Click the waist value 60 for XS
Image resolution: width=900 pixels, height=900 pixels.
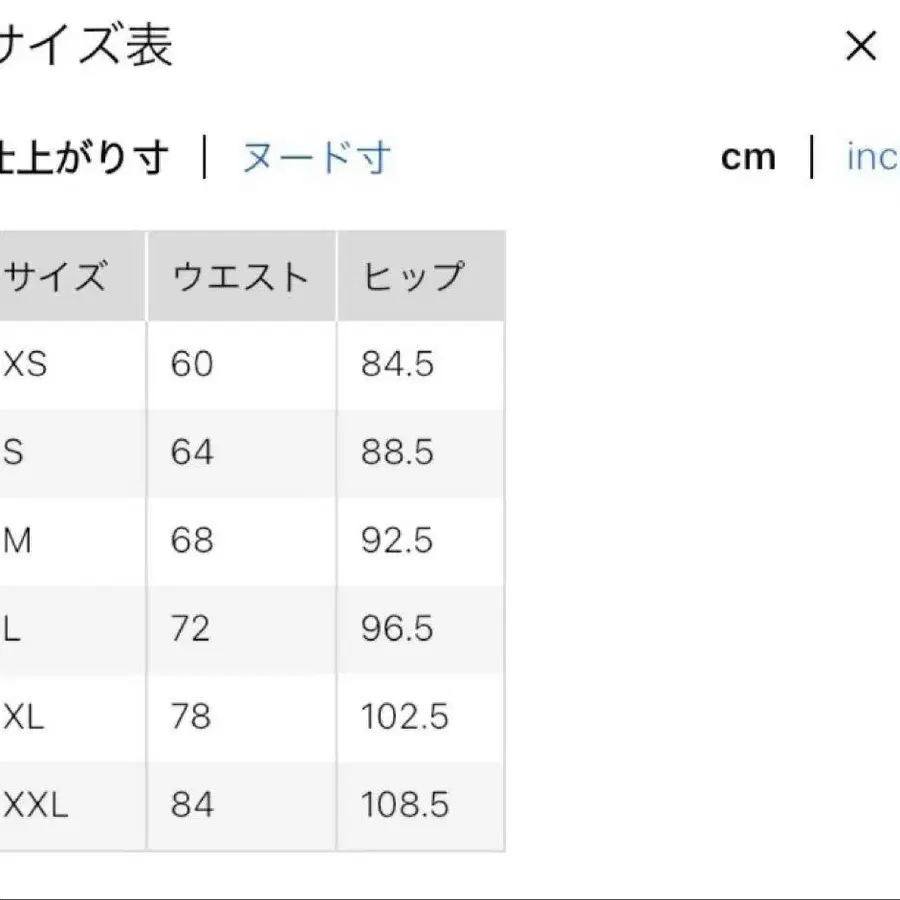tap(192, 365)
